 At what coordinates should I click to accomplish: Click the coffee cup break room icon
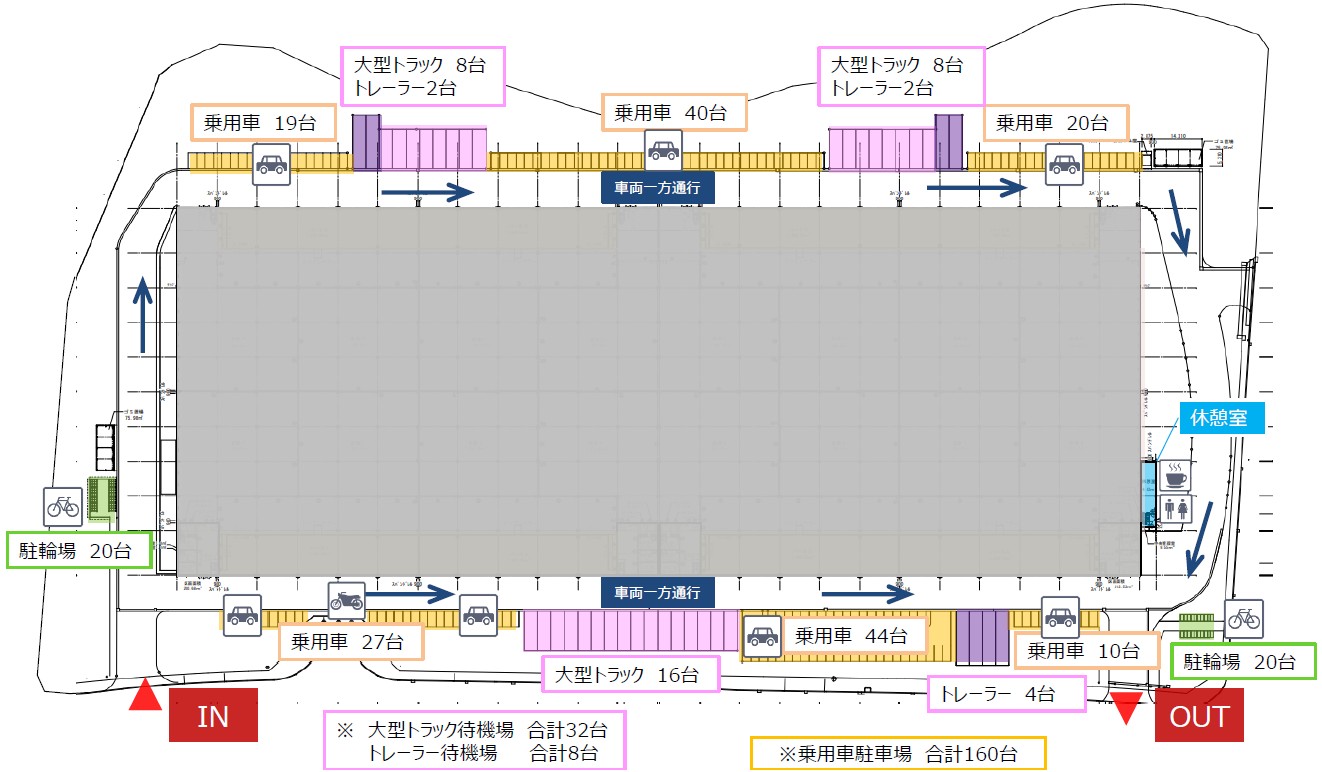point(1175,474)
